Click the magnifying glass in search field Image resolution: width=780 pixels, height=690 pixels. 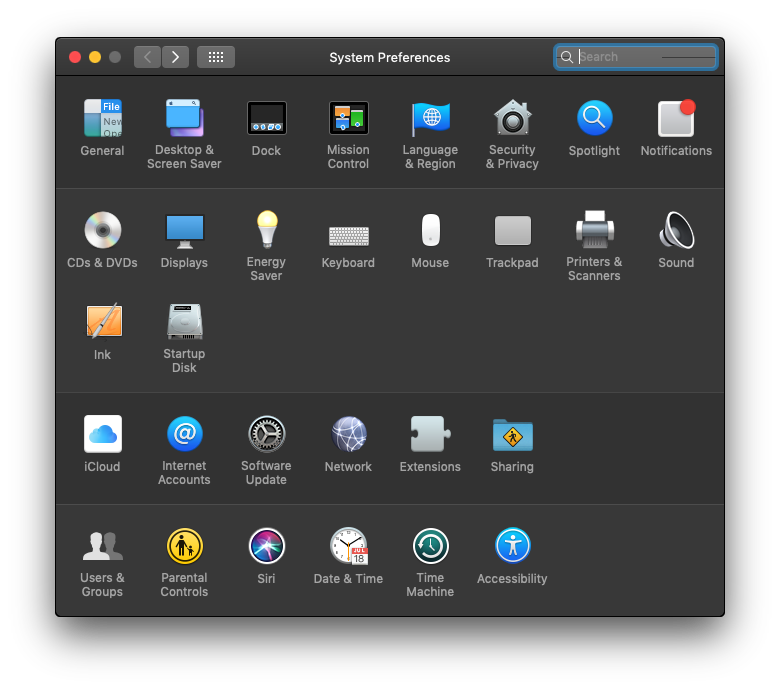(567, 57)
